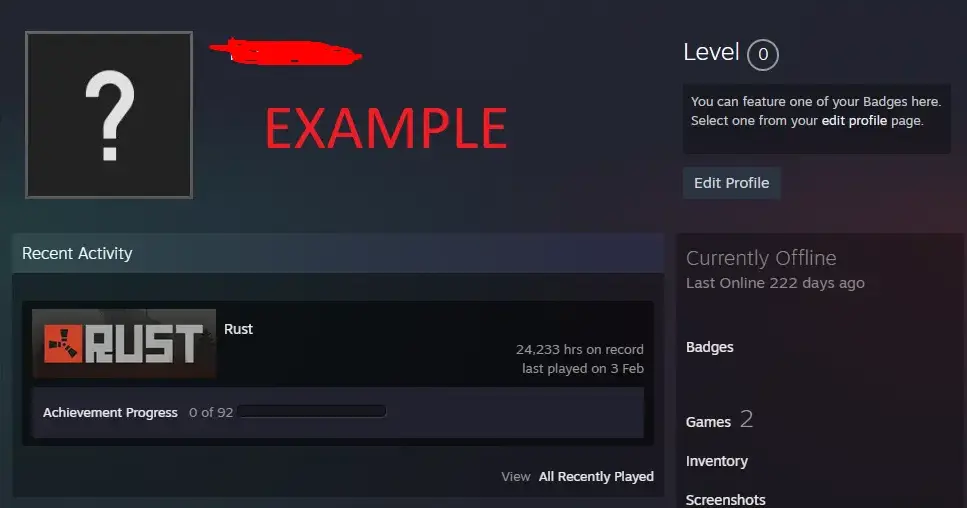Click the Level 0 badge circle

click(x=763, y=55)
